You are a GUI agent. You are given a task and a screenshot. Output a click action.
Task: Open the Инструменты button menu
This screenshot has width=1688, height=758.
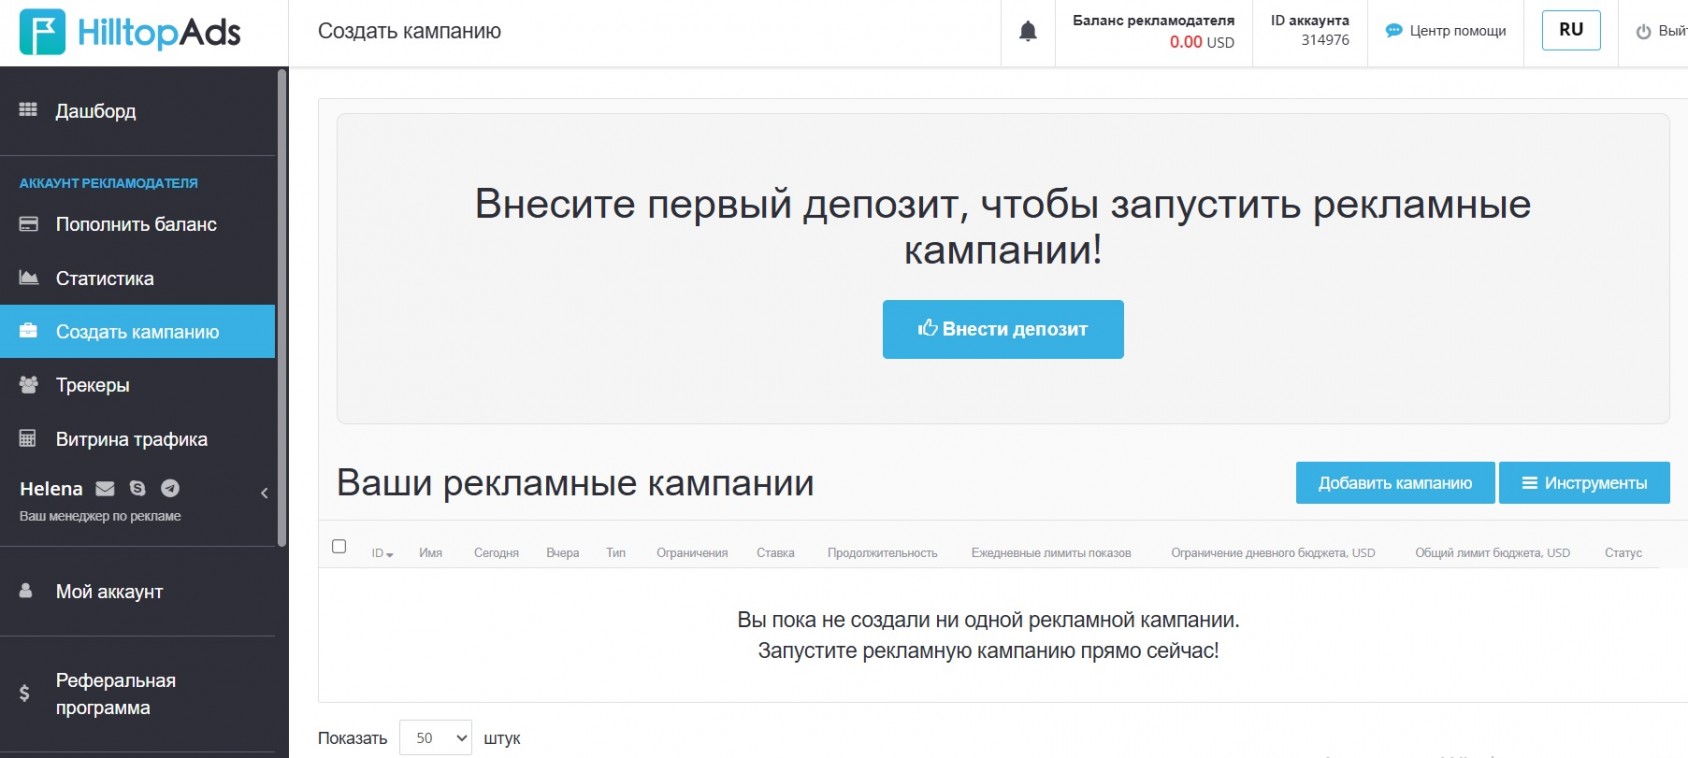(x=1584, y=483)
